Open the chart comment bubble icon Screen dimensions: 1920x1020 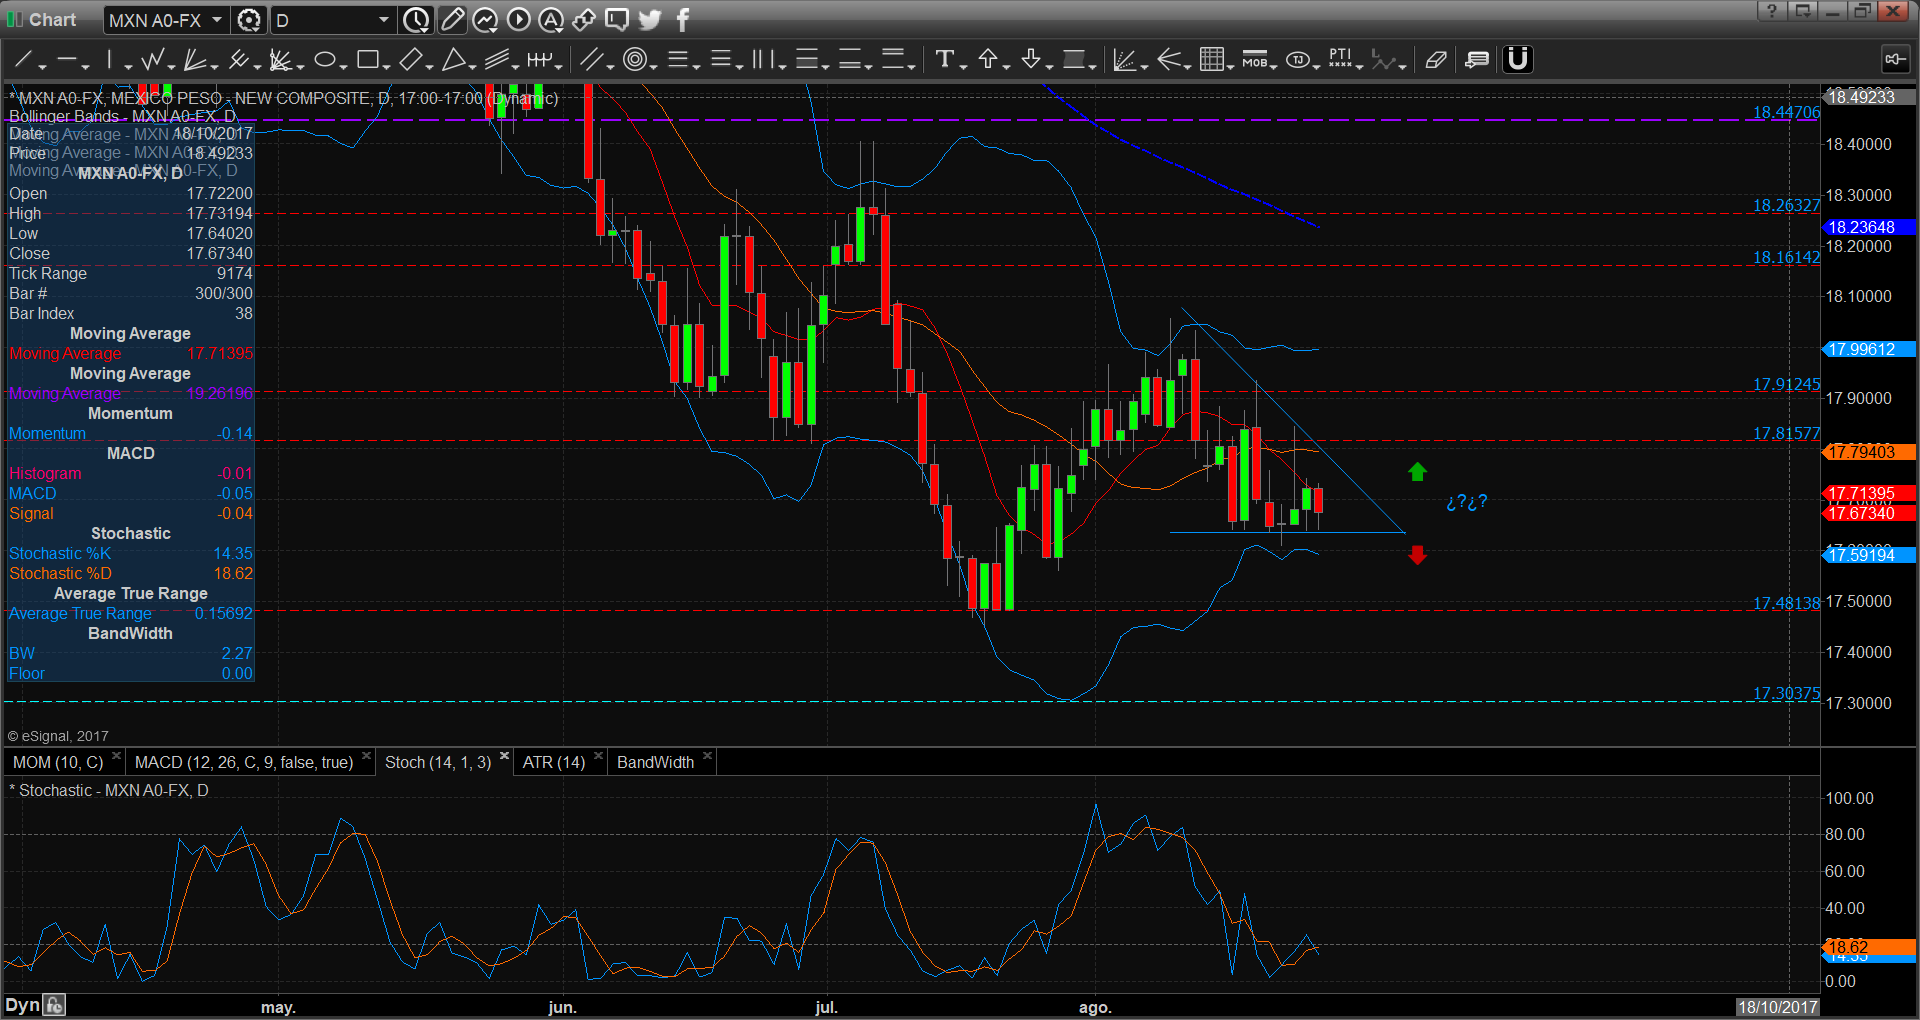[x=617, y=20]
